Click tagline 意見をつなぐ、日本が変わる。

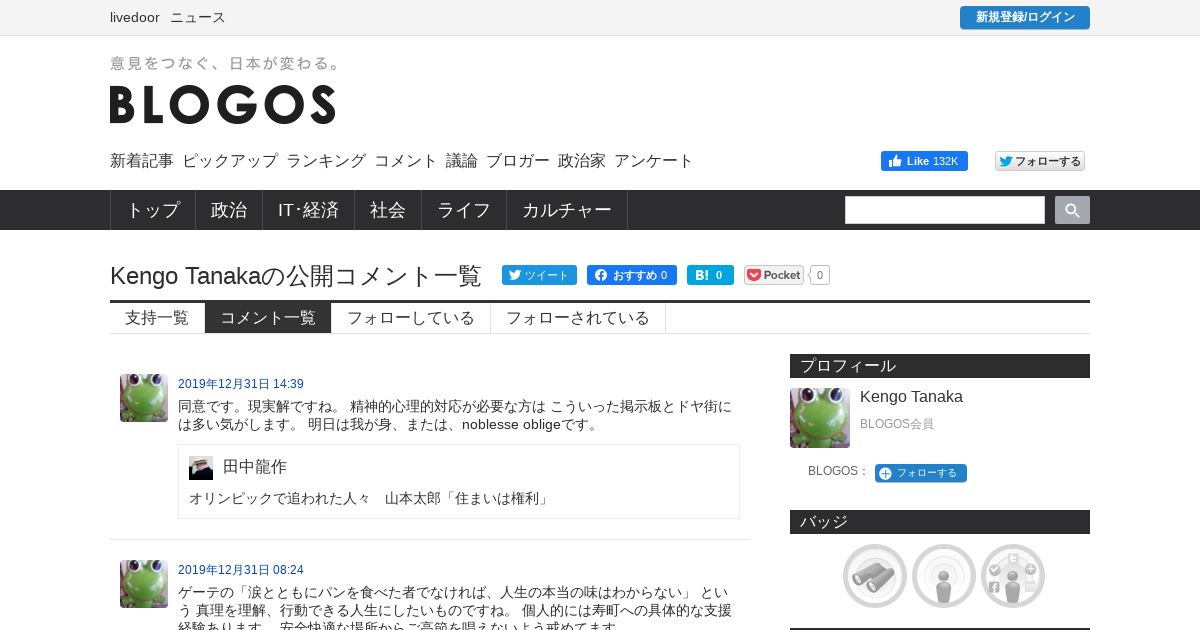pos(226,63)
